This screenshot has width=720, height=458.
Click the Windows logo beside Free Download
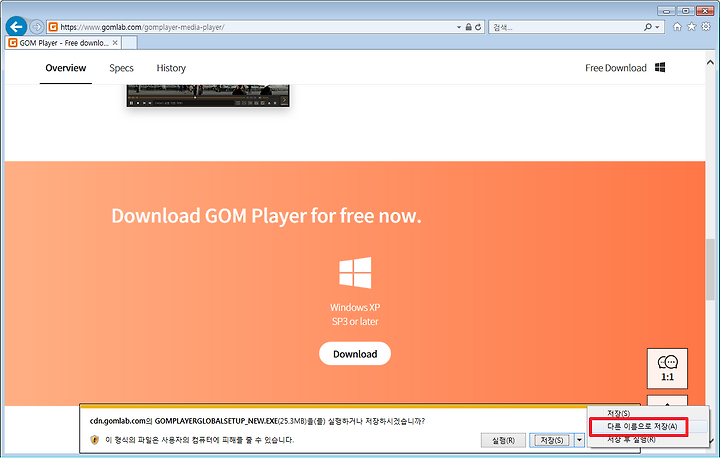coord(660,68)
